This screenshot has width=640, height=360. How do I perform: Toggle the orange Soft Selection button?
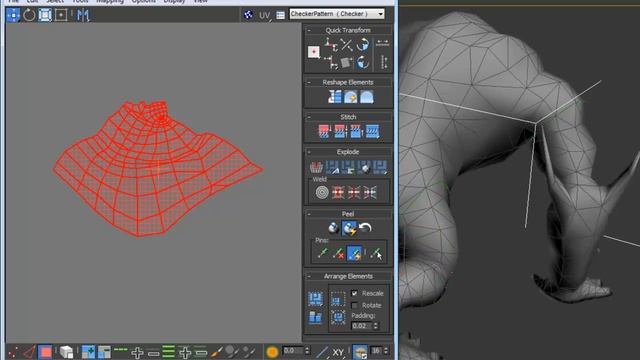pos(272,352)
